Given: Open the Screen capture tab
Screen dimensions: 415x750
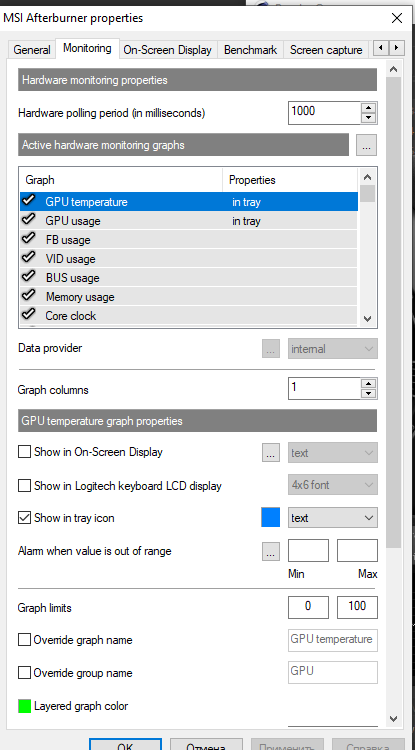Looking at the screenshot, I should (327, 50).
